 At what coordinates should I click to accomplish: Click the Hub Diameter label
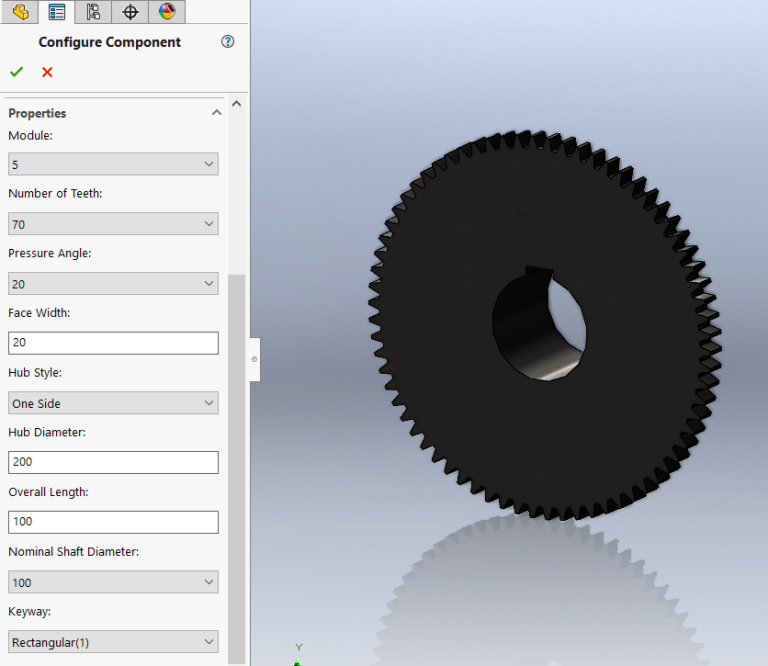click(x=47, y=432)
